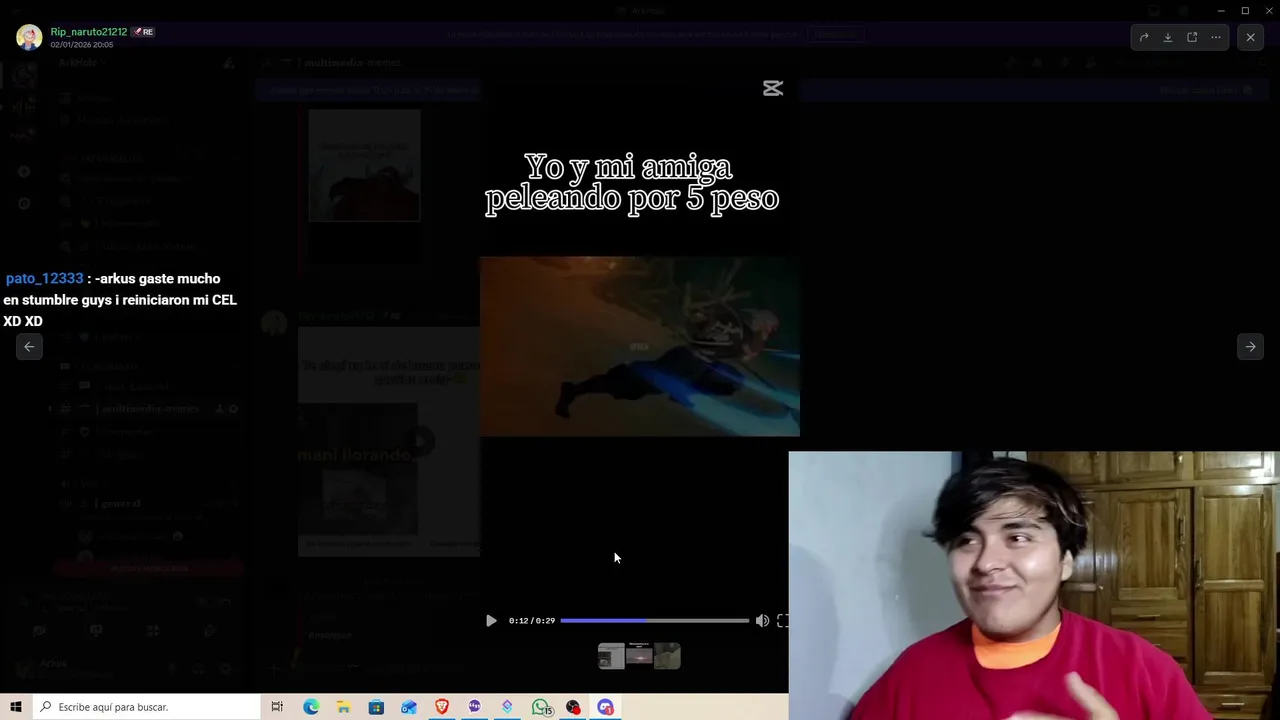The height and width of the screenshot is (720, 1280).
Task: Click the video frame showing the fight scene
Action: coord(639,346)
